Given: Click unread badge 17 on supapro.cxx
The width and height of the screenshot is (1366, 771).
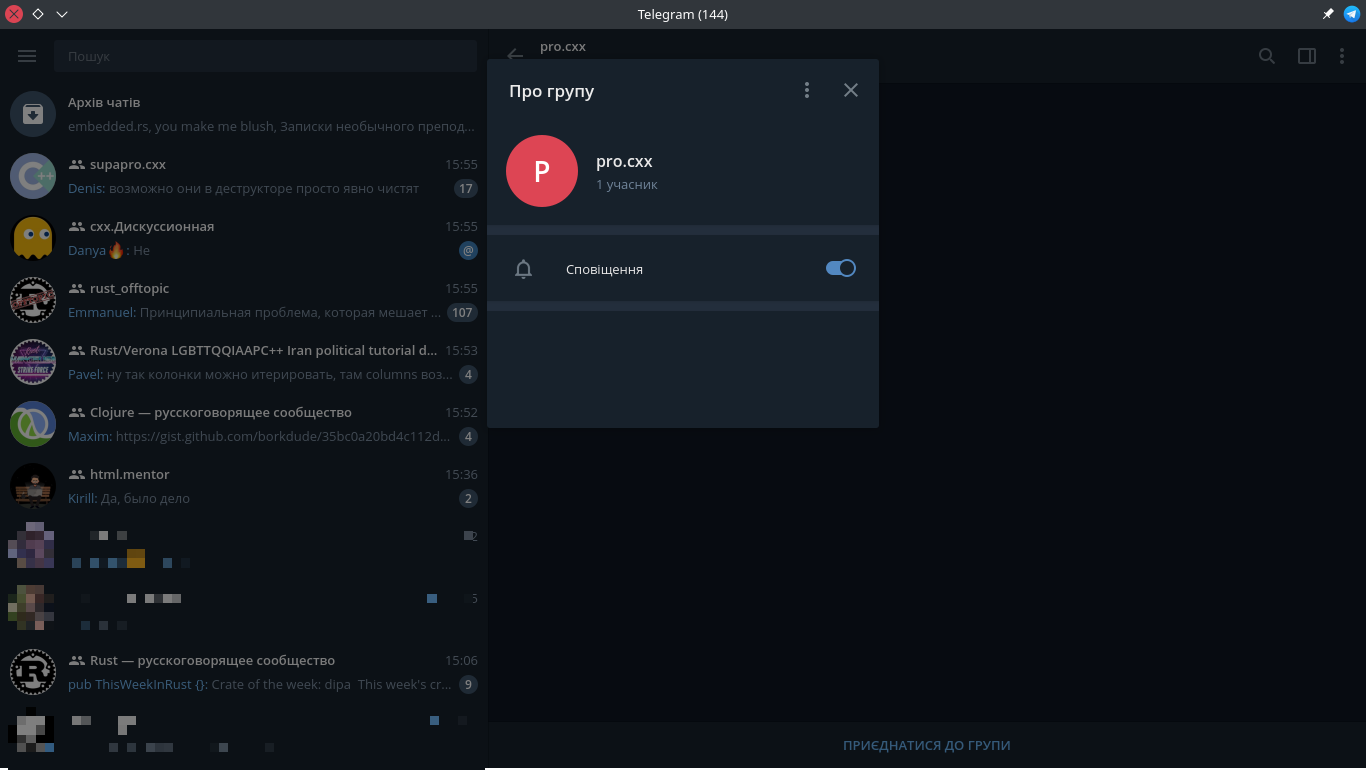Looking at the screenshot, I should tap(466, 188).
